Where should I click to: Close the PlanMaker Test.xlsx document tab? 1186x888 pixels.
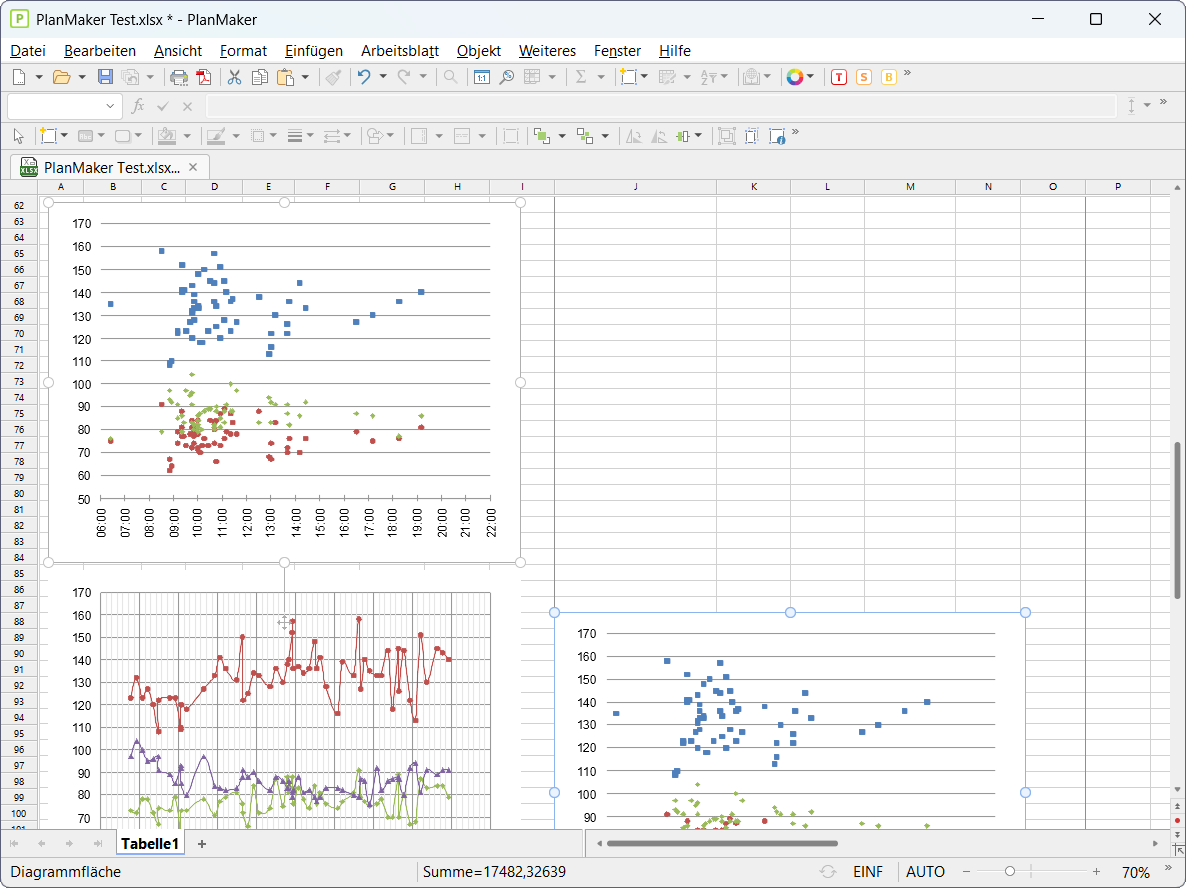(193, 167)
